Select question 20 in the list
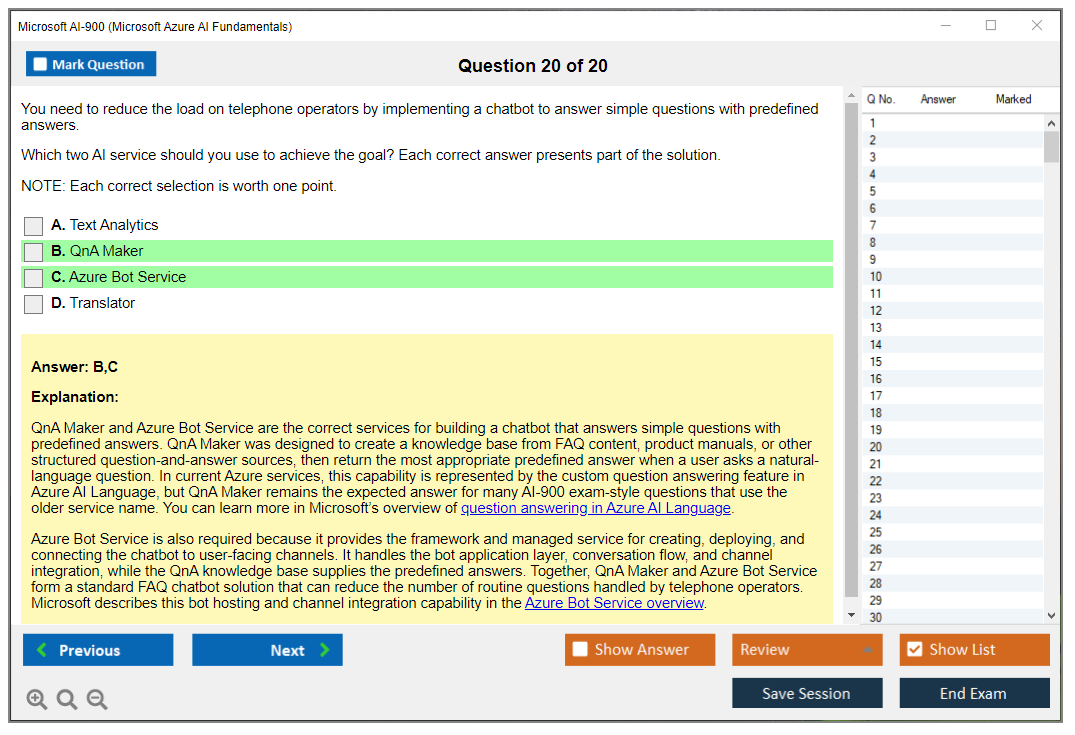This screenshot has height=735, width=1075. tap(953, 447)
